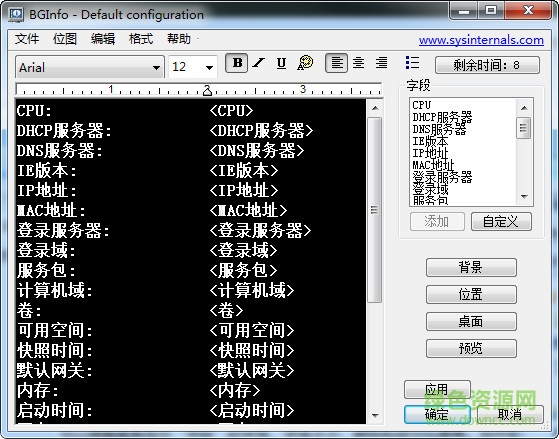Open the 格式 menu
Screen dimensions: 559x439
(141, 39)
